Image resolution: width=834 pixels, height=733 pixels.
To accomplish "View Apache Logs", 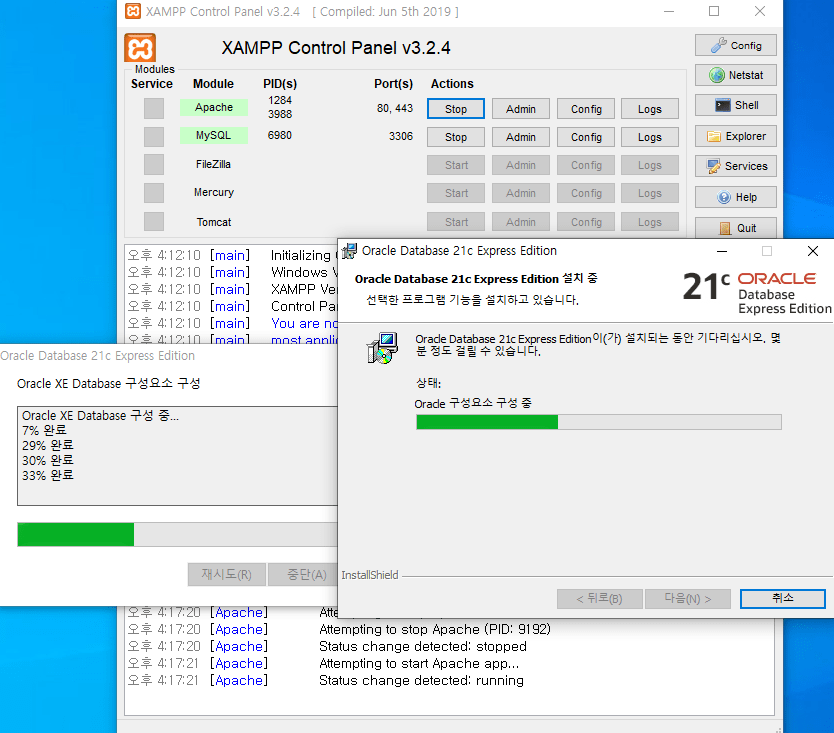I will click(650, 109).
